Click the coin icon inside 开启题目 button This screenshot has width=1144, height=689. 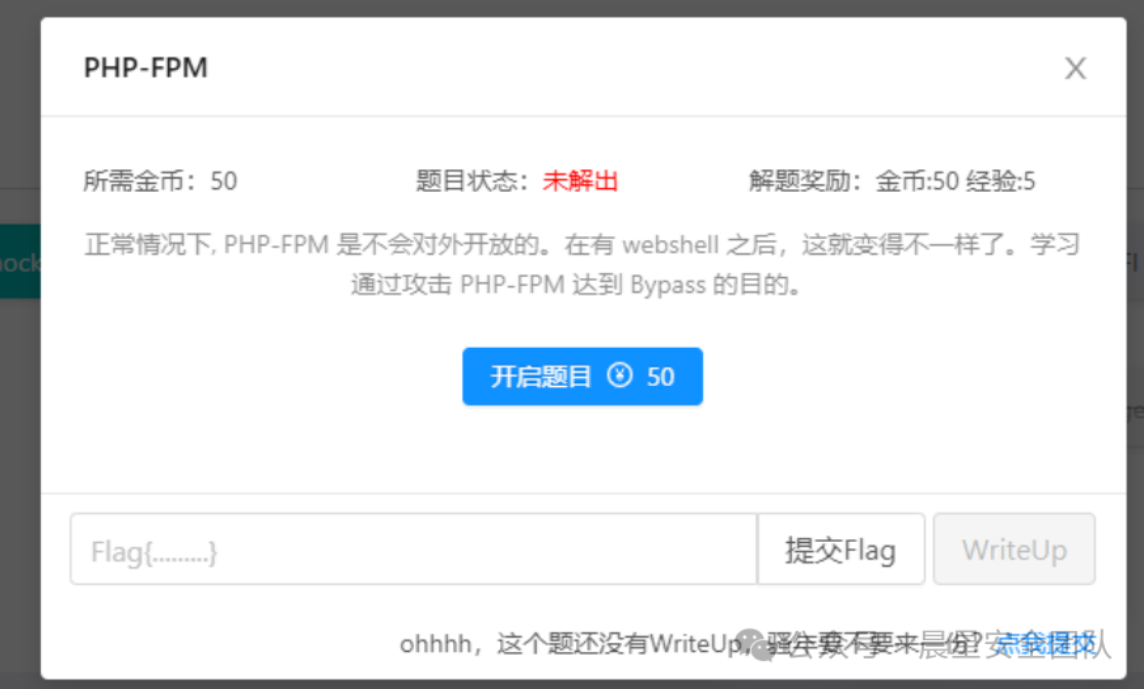coord(619,376)
